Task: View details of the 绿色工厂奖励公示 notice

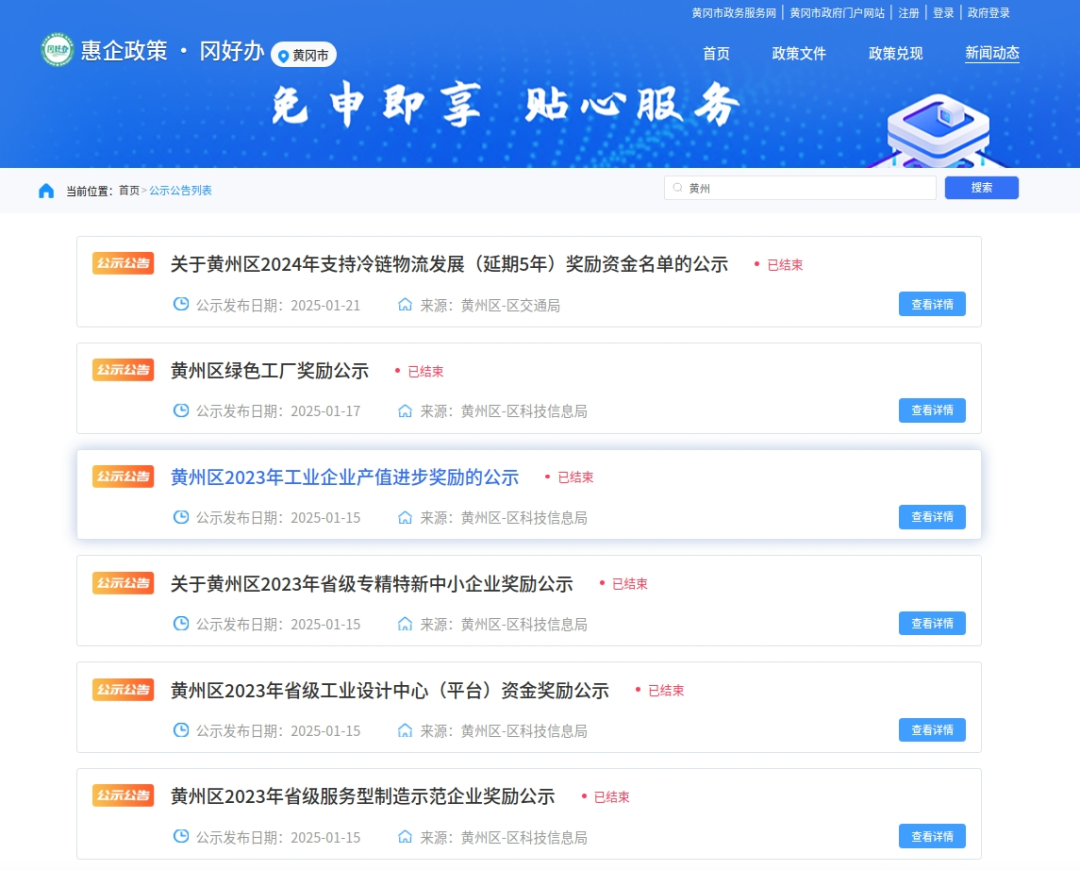Action: click(x=932, y=410)
